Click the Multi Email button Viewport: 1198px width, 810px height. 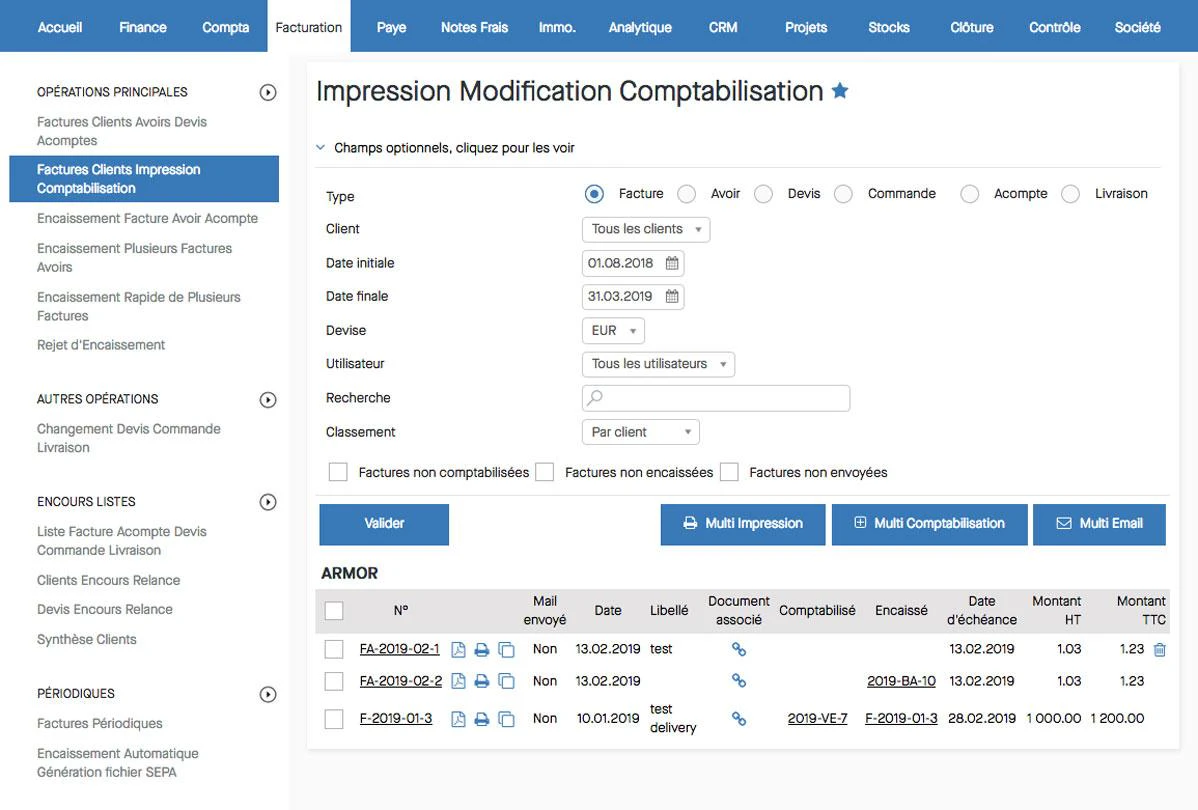(1099, 523)
